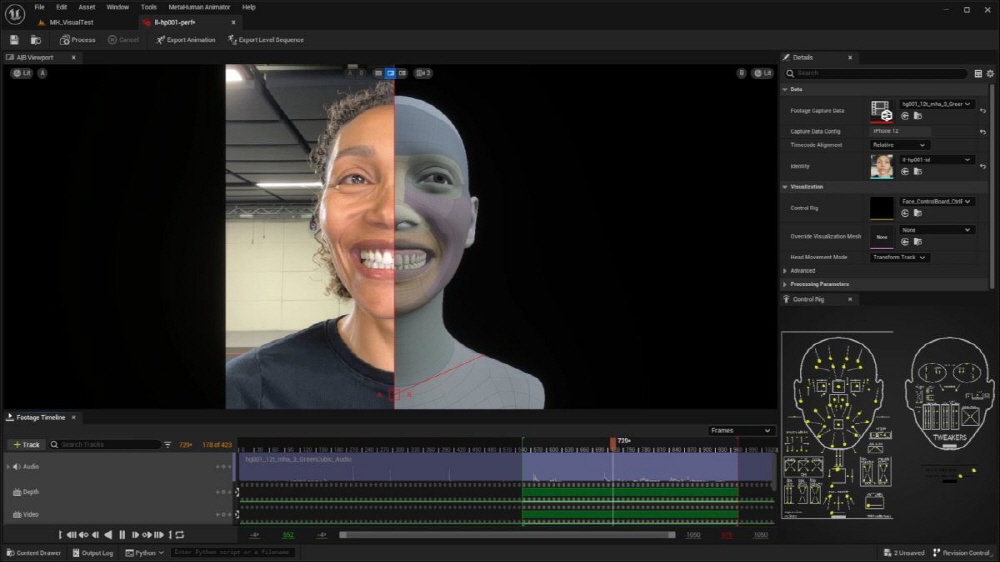Open the MetaHuman Animator menu
Screen dimensions: 1000x562
[x=198, y=7]
